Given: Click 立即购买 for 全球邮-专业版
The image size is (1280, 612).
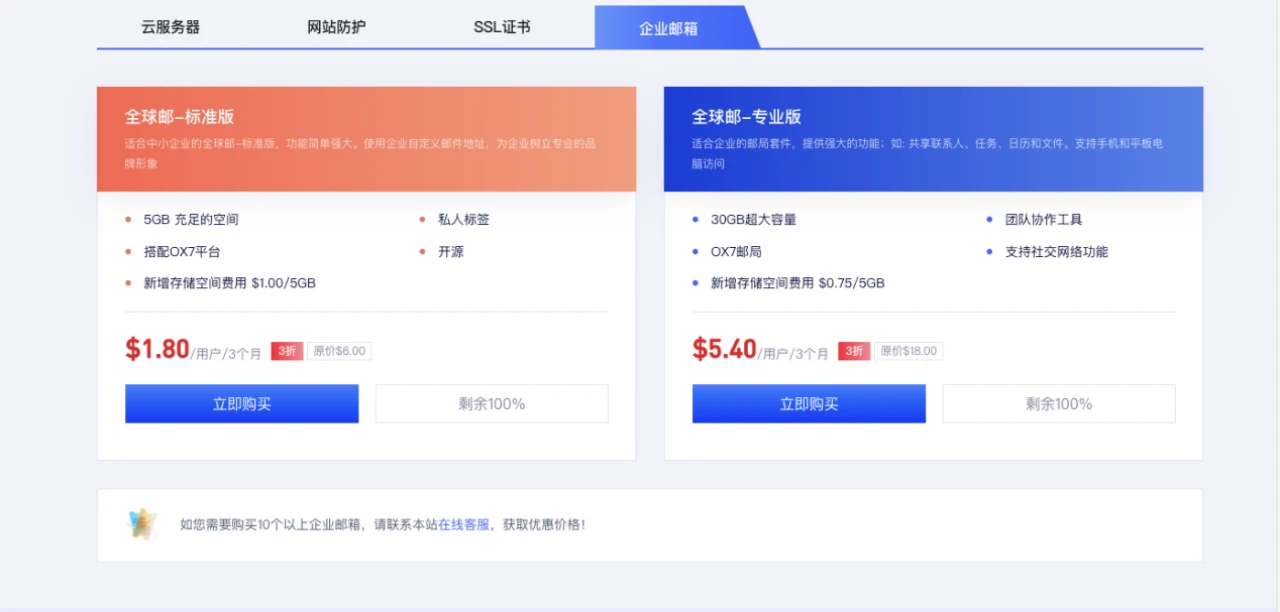Looking at the screenshot, I should tap(808, 404).
